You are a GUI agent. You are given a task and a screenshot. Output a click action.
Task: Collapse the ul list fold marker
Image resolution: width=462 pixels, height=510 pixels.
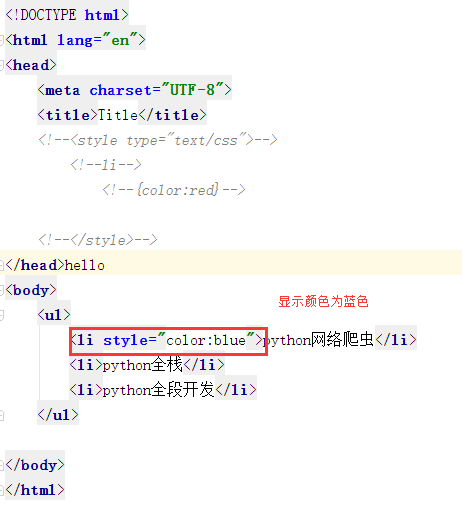pos(1,315)
